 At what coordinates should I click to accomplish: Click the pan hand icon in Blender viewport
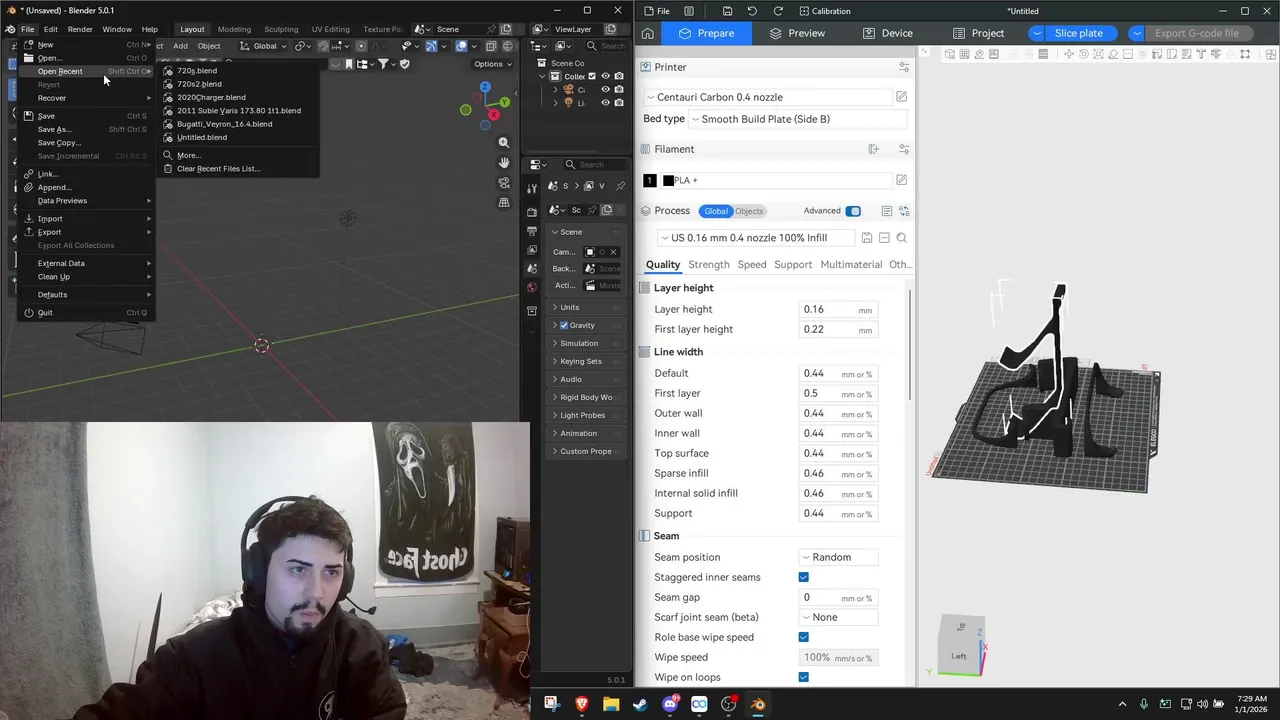click(x=504, y=163)
